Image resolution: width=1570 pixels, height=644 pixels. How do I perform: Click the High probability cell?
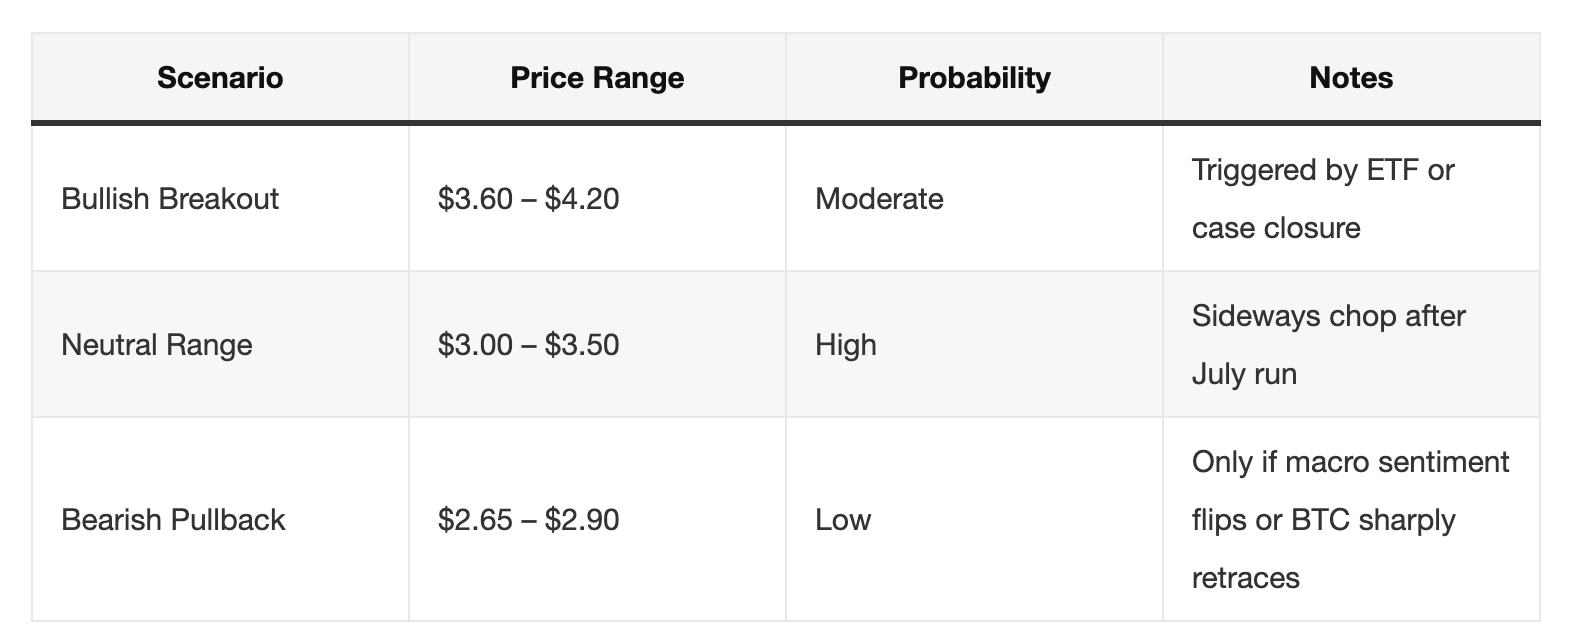[846, 345]
